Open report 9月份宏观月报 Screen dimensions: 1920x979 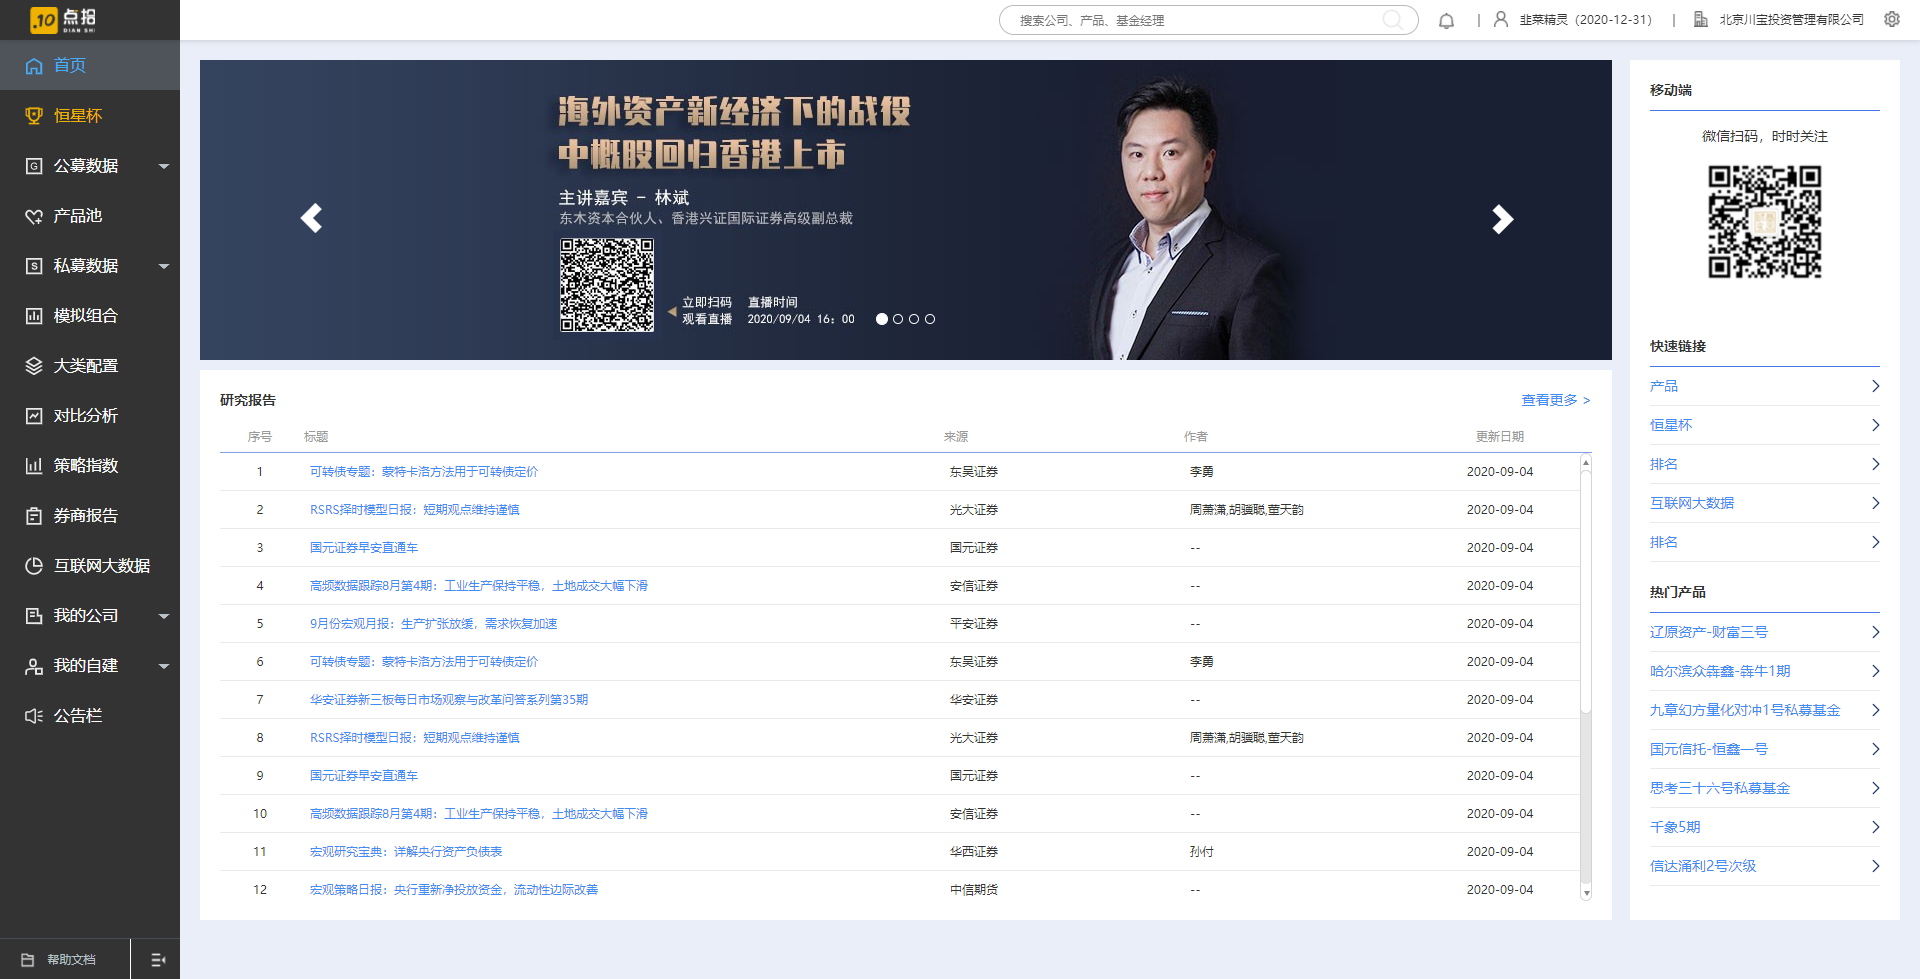tap(433, 624)
